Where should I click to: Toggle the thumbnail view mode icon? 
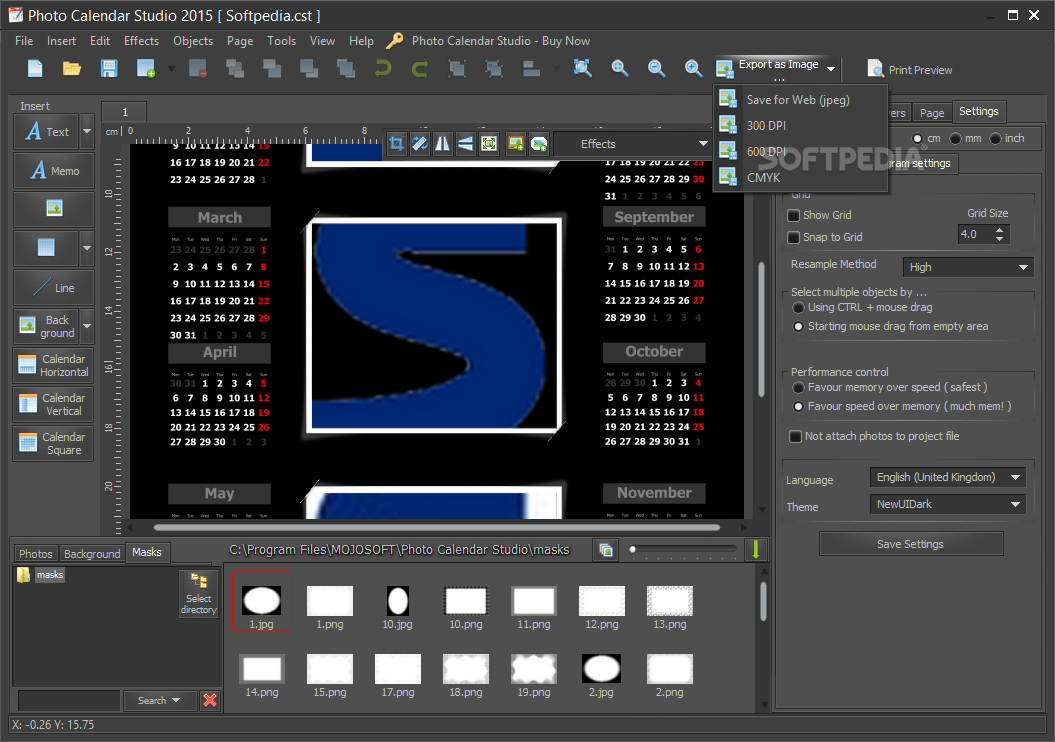click(x=606, y=550)
